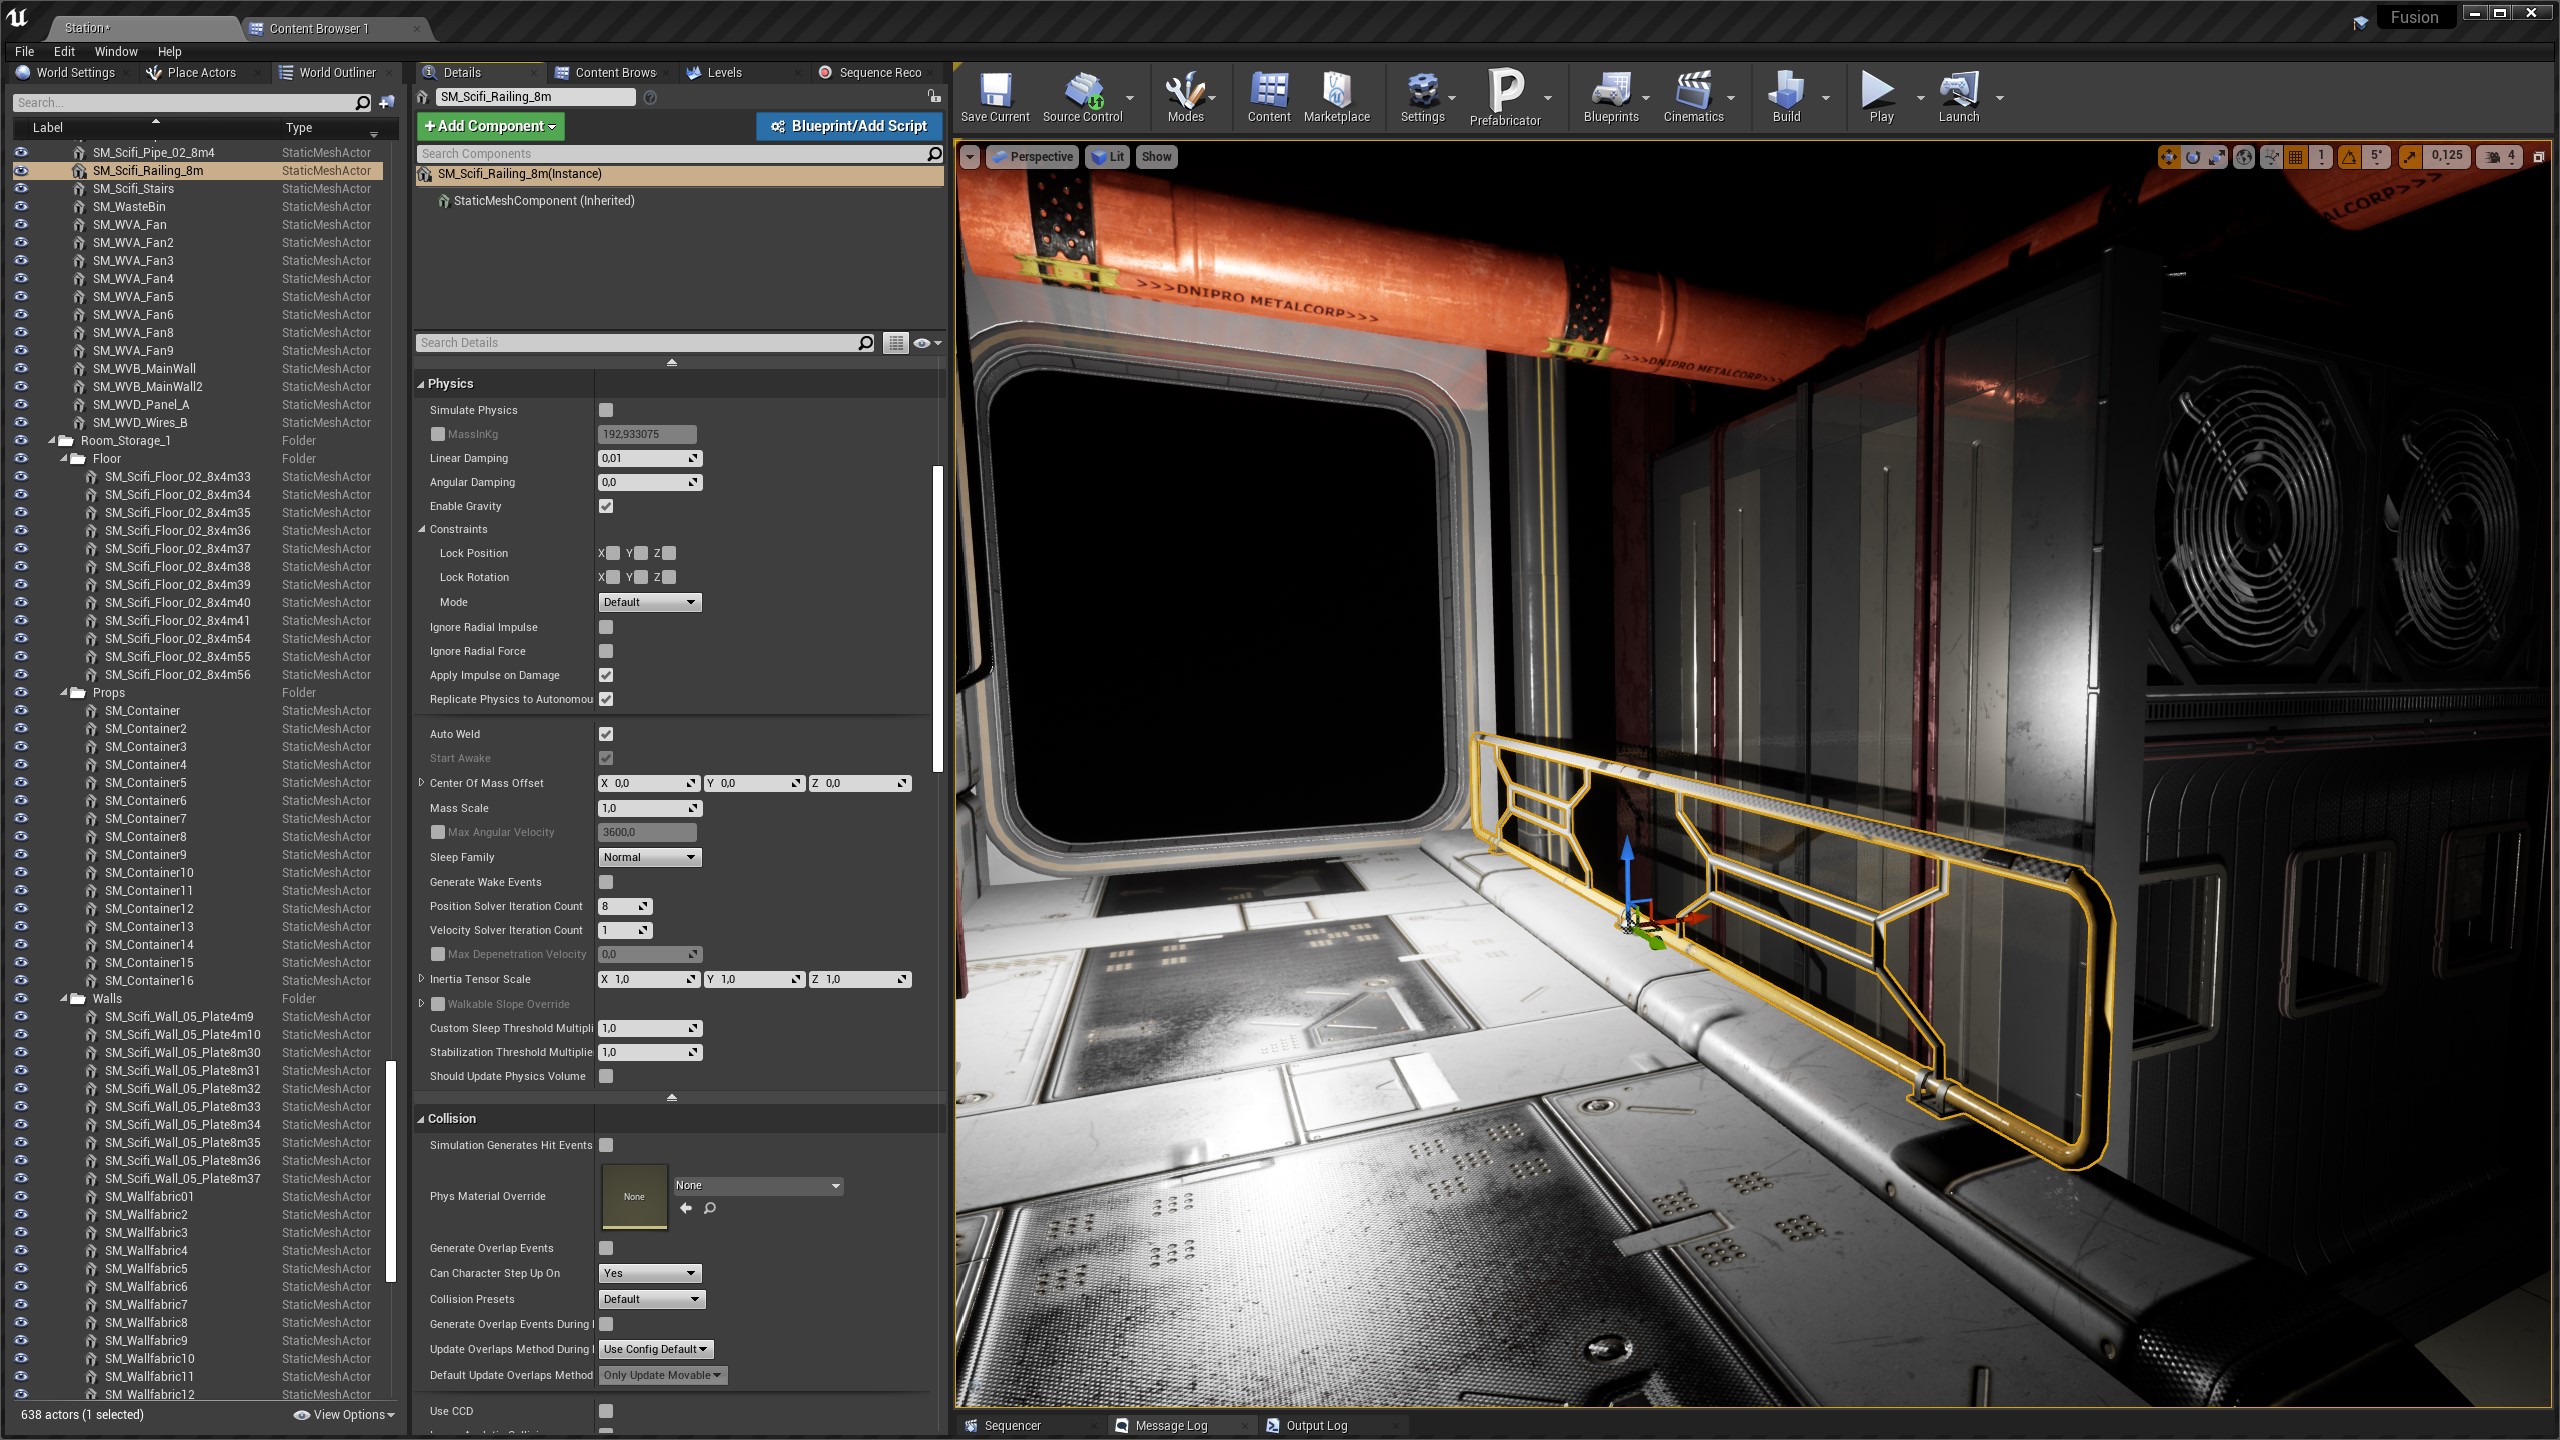Screen dimensions: 2560x1440
Task: Uncheck the Enable Gravity checkbox
Action: click(606, 506)
